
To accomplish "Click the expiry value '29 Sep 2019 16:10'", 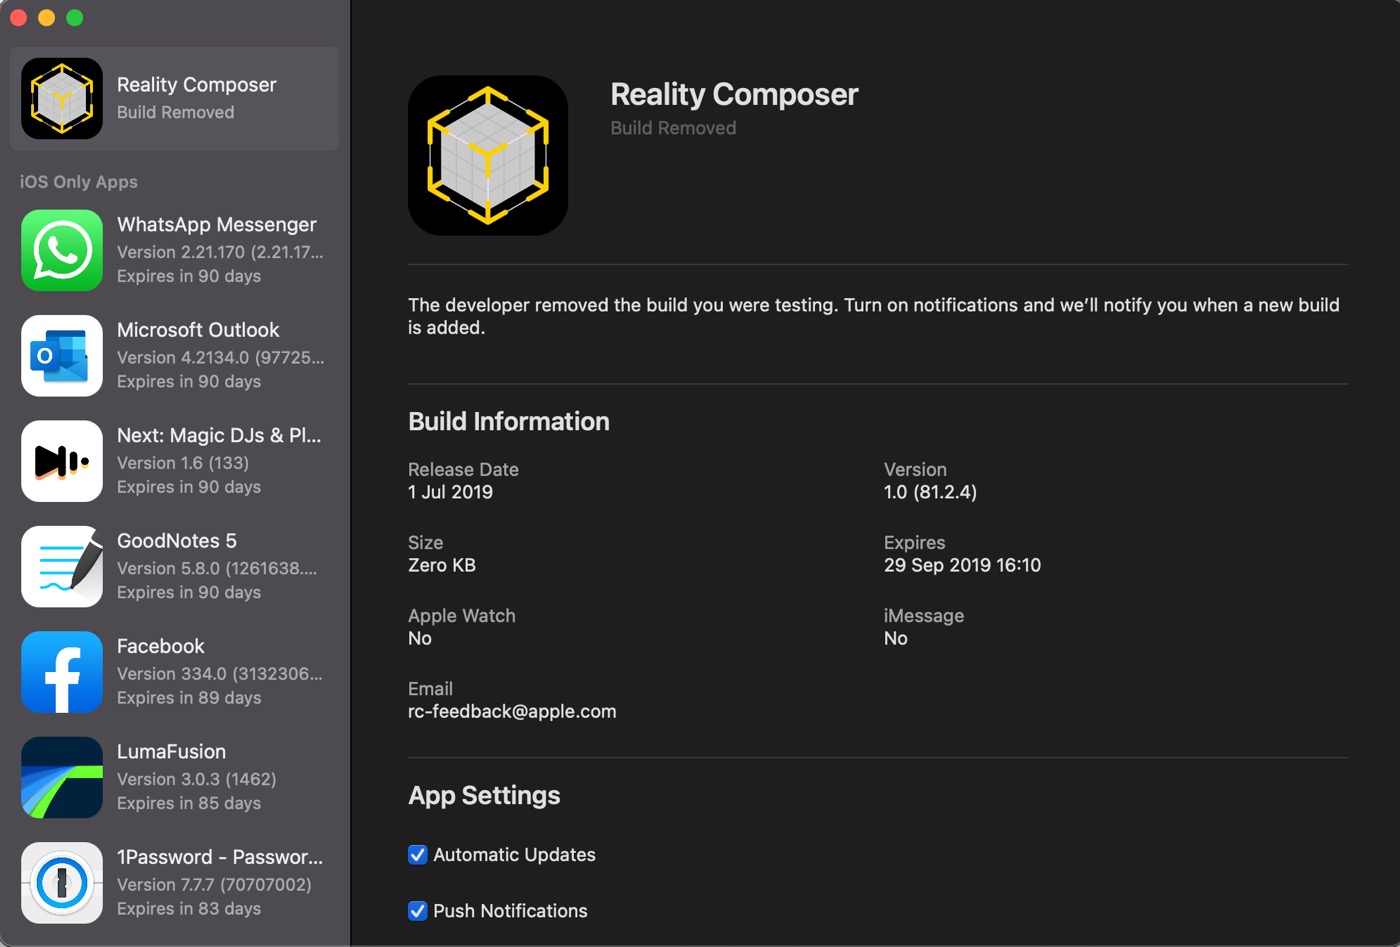I will 962,565.
